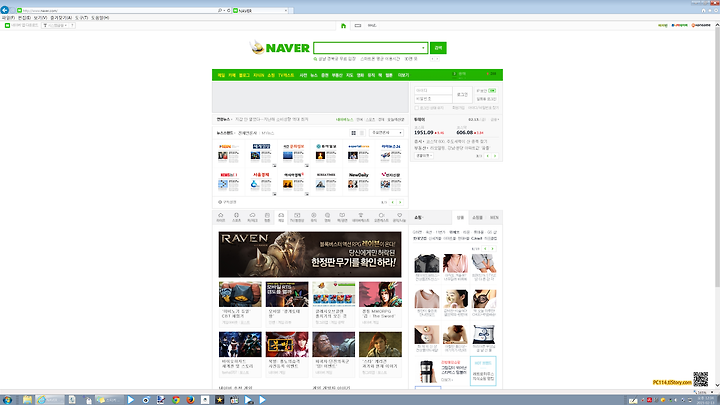Toggle the IP보안 ON switch

[x=492, y=90]
